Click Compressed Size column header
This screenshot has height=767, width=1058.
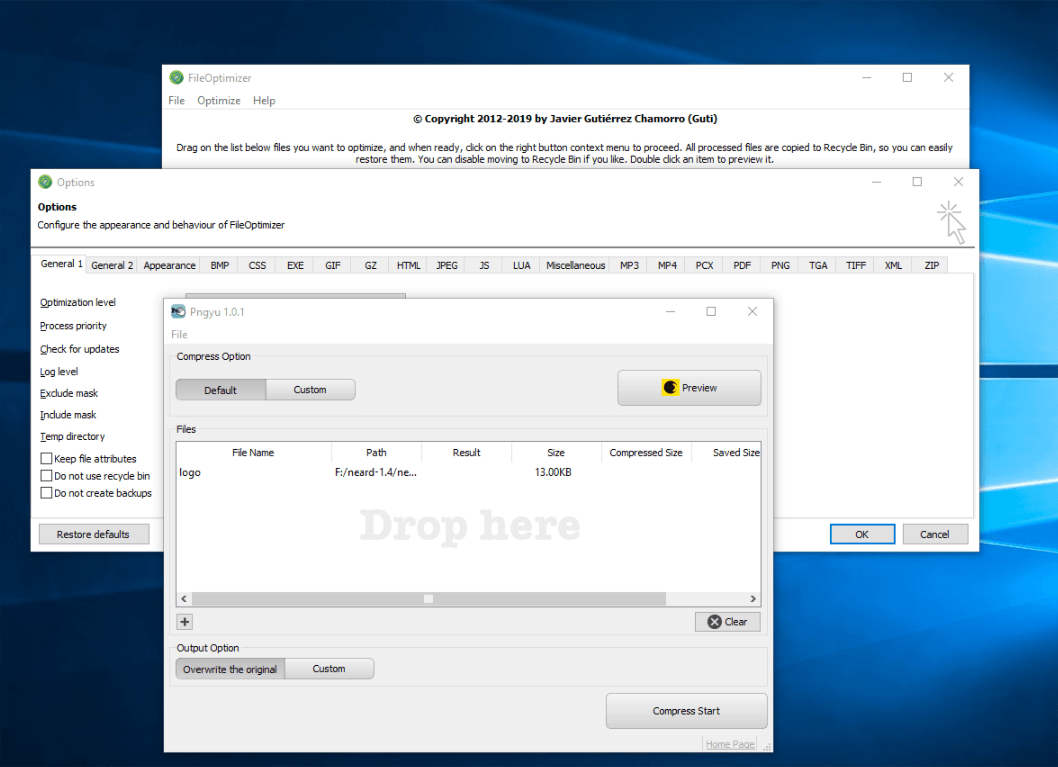(646, 453)
